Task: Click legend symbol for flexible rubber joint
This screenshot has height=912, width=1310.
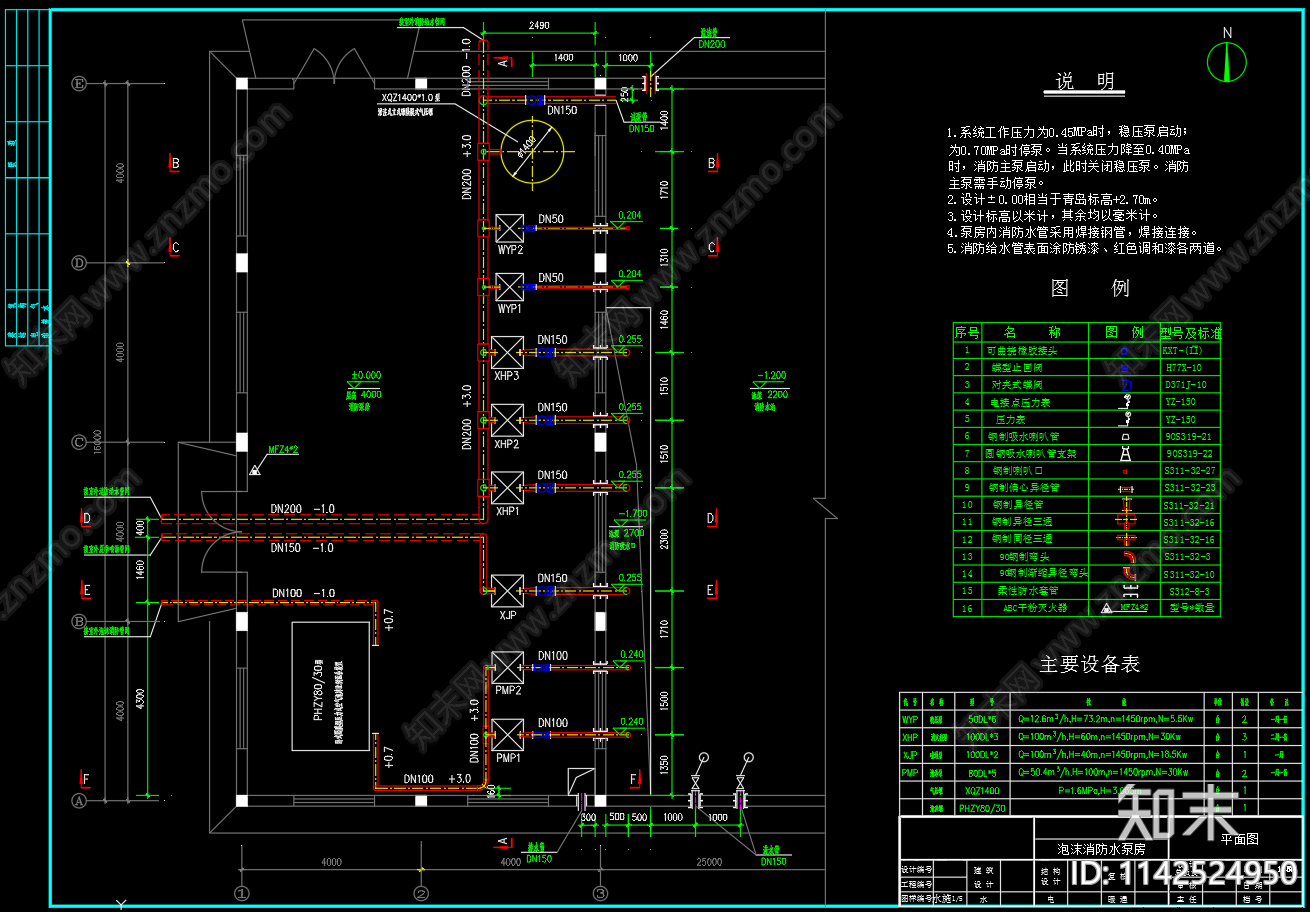Action: 1124,351
